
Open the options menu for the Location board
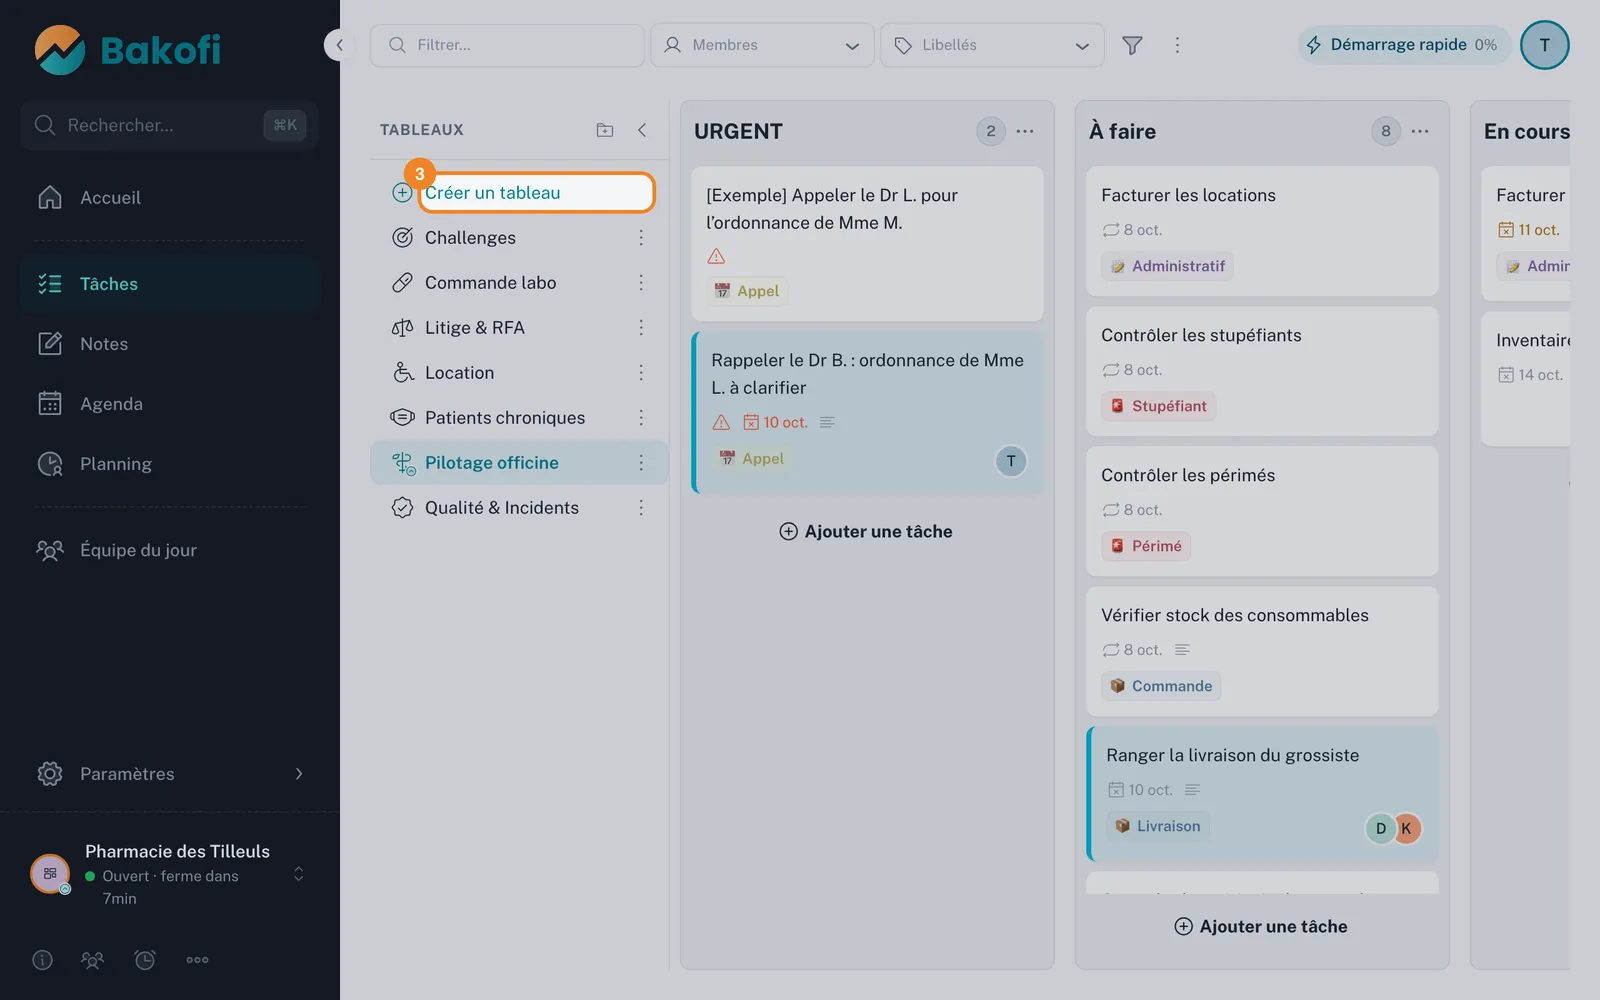[x=641, y=373]
